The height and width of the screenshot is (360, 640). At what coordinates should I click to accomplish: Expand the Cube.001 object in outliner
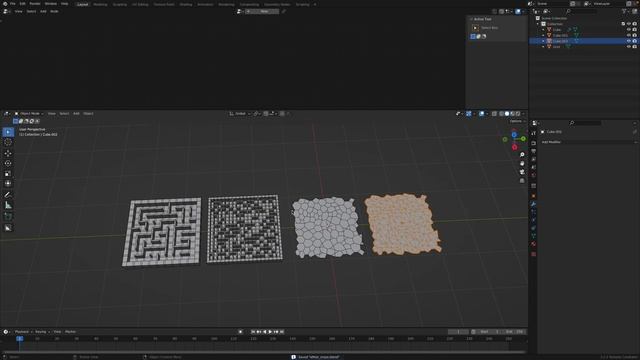543,35
